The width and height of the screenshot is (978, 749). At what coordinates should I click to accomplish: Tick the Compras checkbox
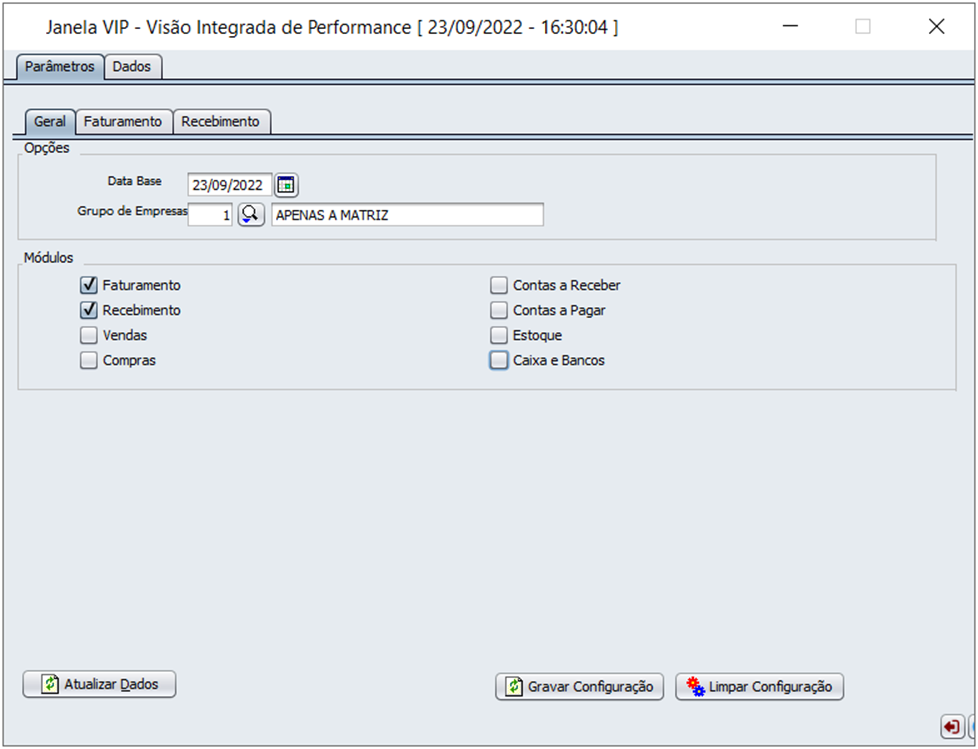[x=89, y=360]
